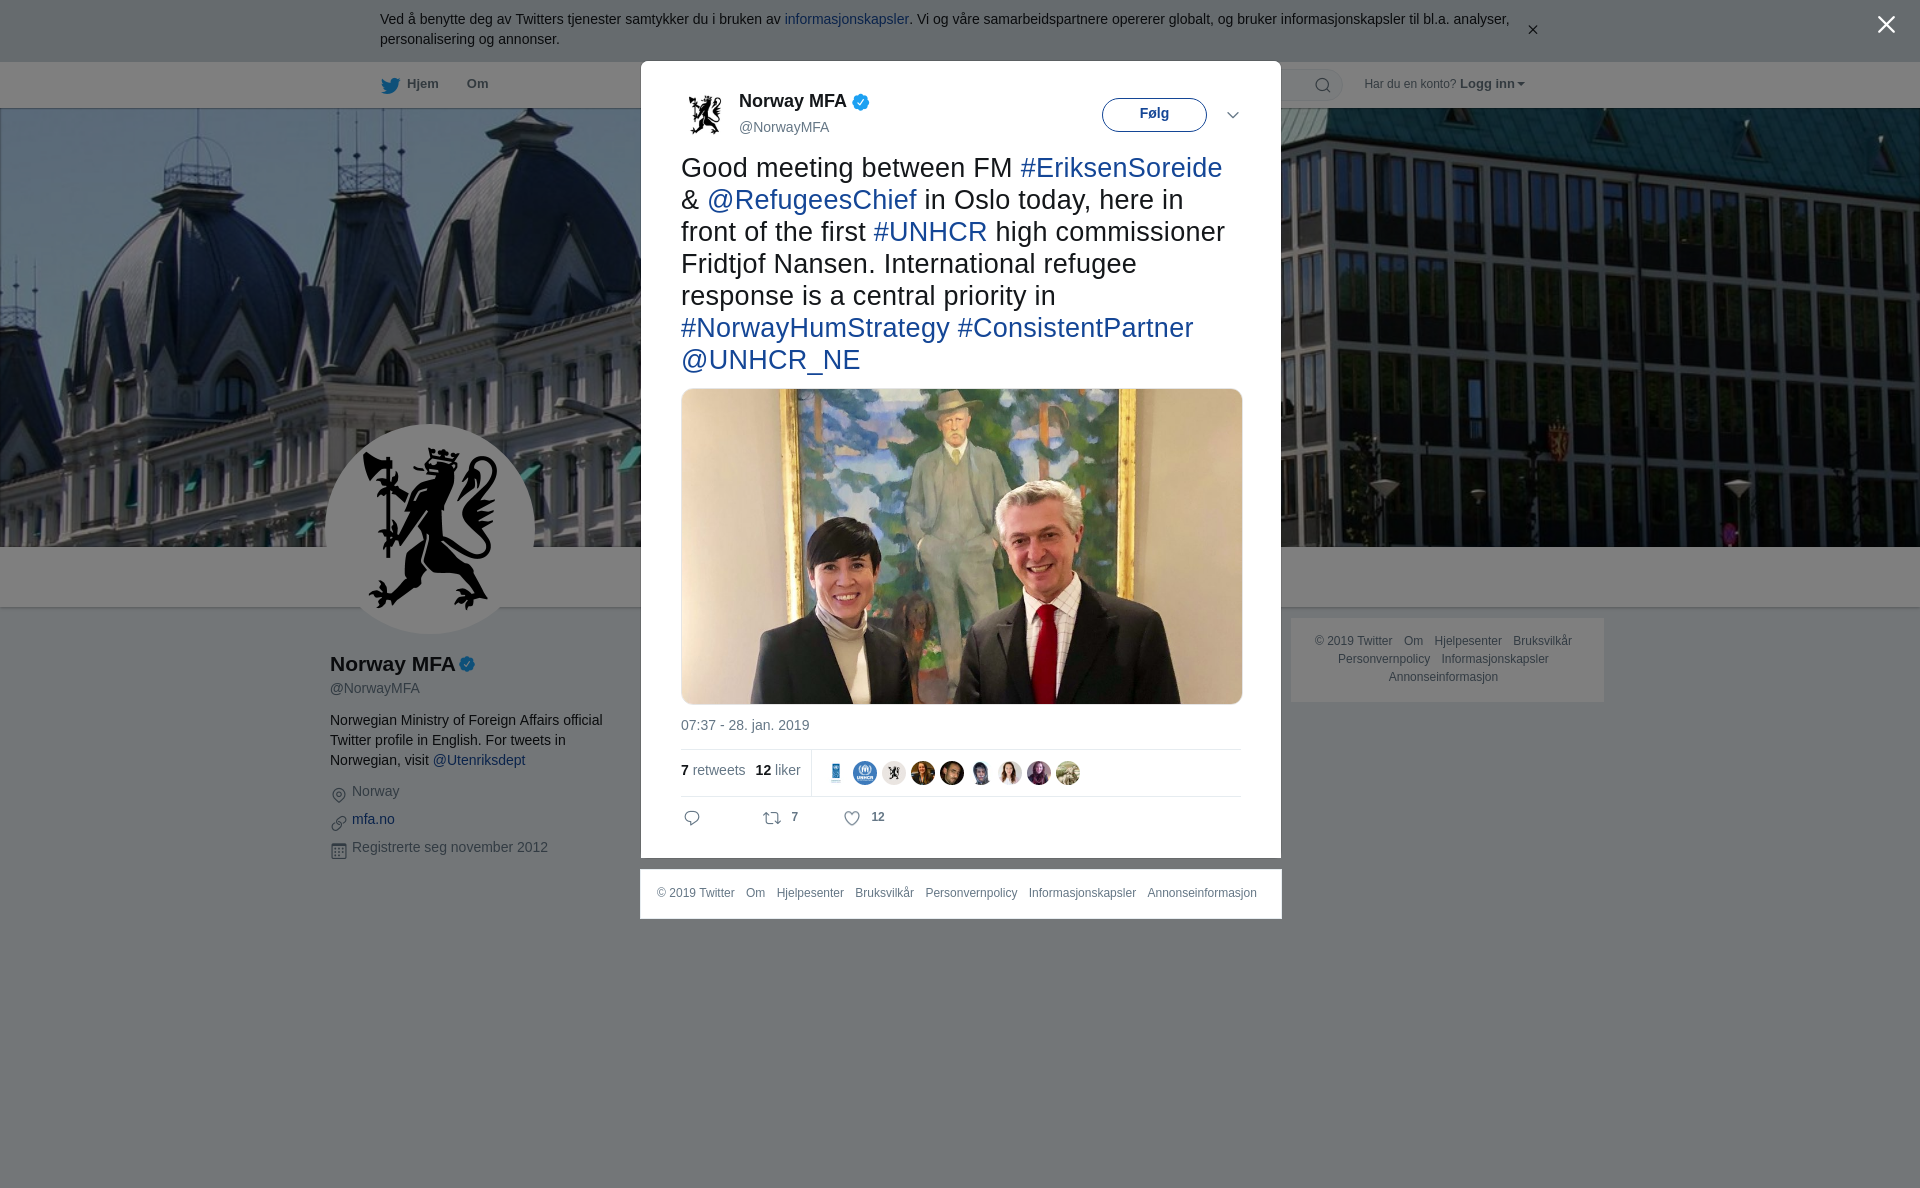Image resolution: width=1920 pixels, height=1188 pixels.
Task: Close the tweet overlay with X
Action: [1886, 25]
